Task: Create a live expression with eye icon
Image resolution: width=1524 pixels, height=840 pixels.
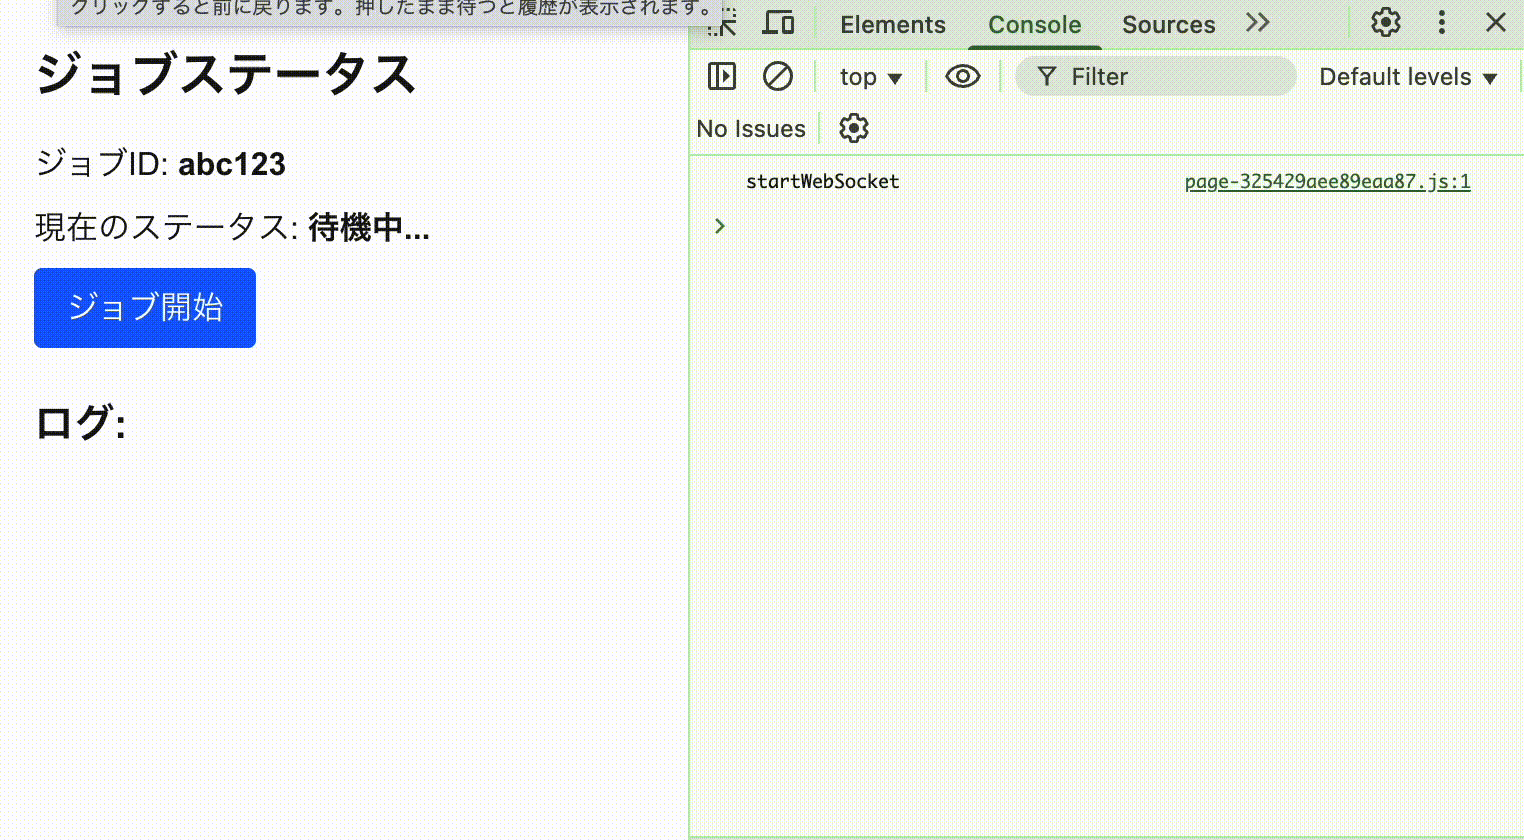Action: (962, 77)
